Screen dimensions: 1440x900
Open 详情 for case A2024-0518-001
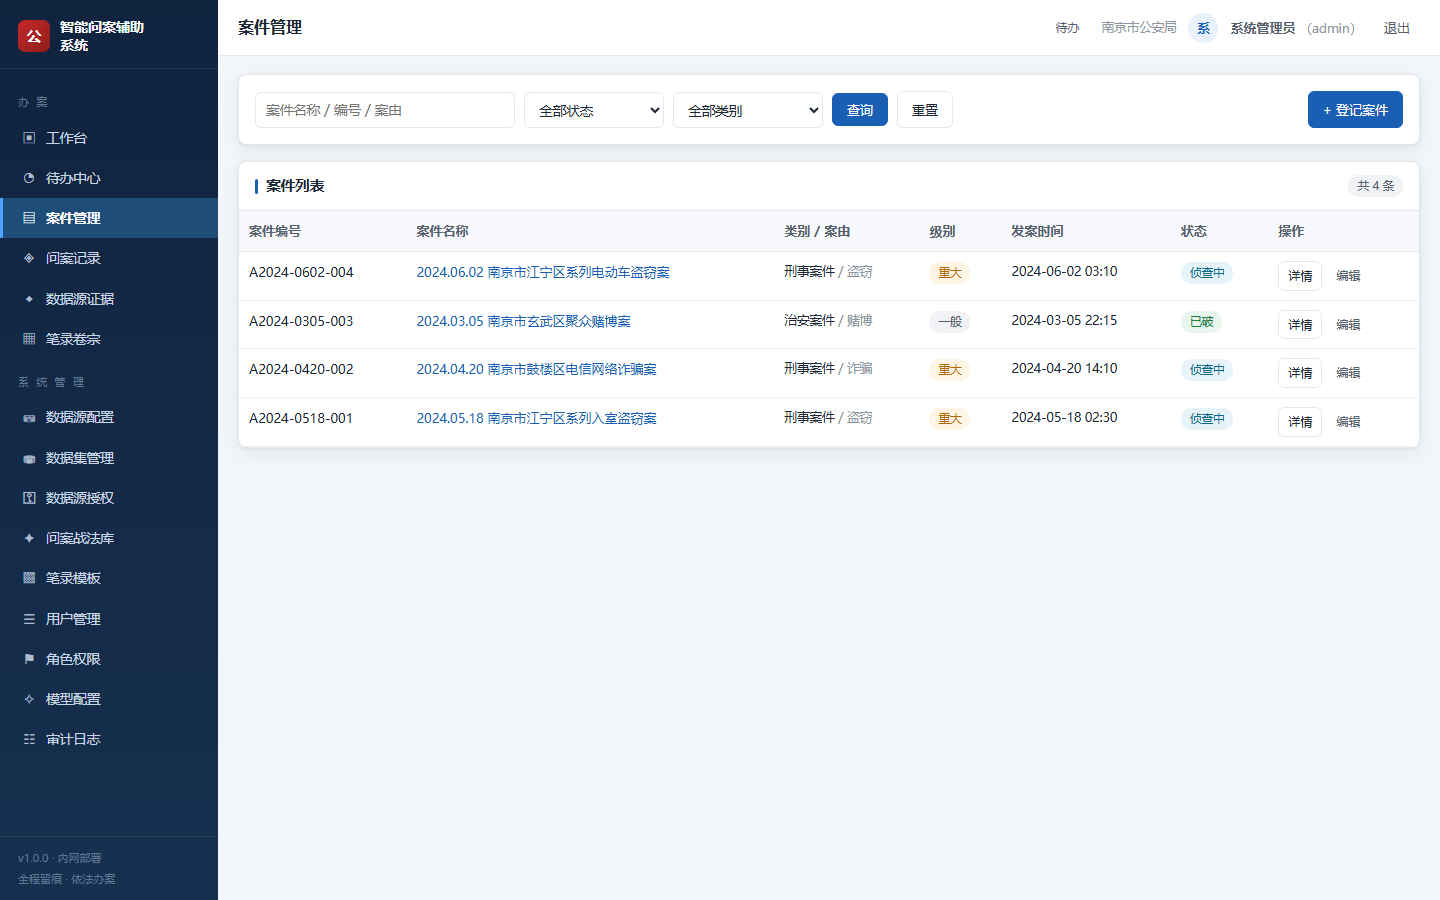click(1300, 422)
